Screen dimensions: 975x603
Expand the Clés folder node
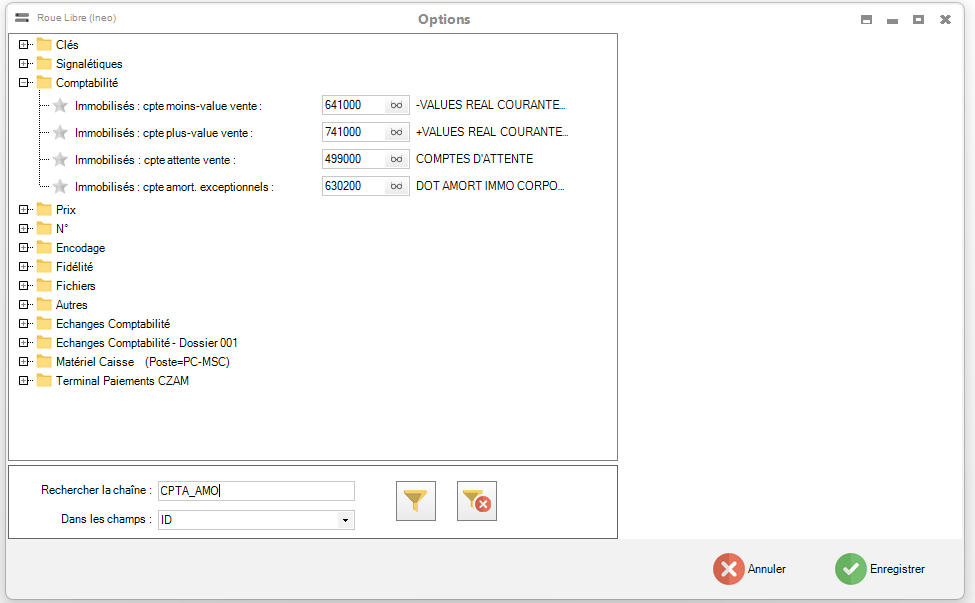coord(24,45)
